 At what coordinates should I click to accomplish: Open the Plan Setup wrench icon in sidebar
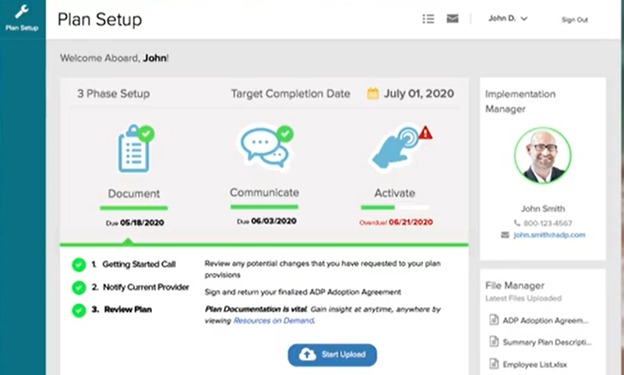[x=22, y=12]
